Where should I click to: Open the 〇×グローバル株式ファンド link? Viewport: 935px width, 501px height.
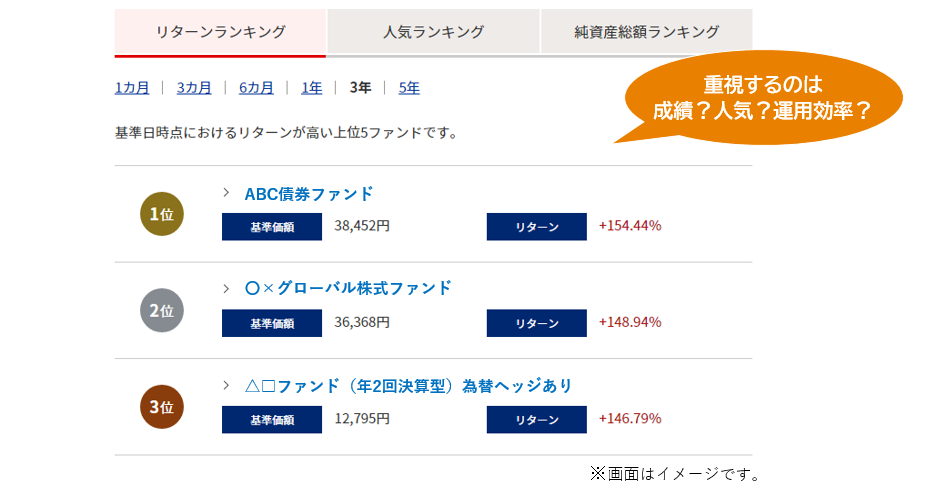click(348, 288)
